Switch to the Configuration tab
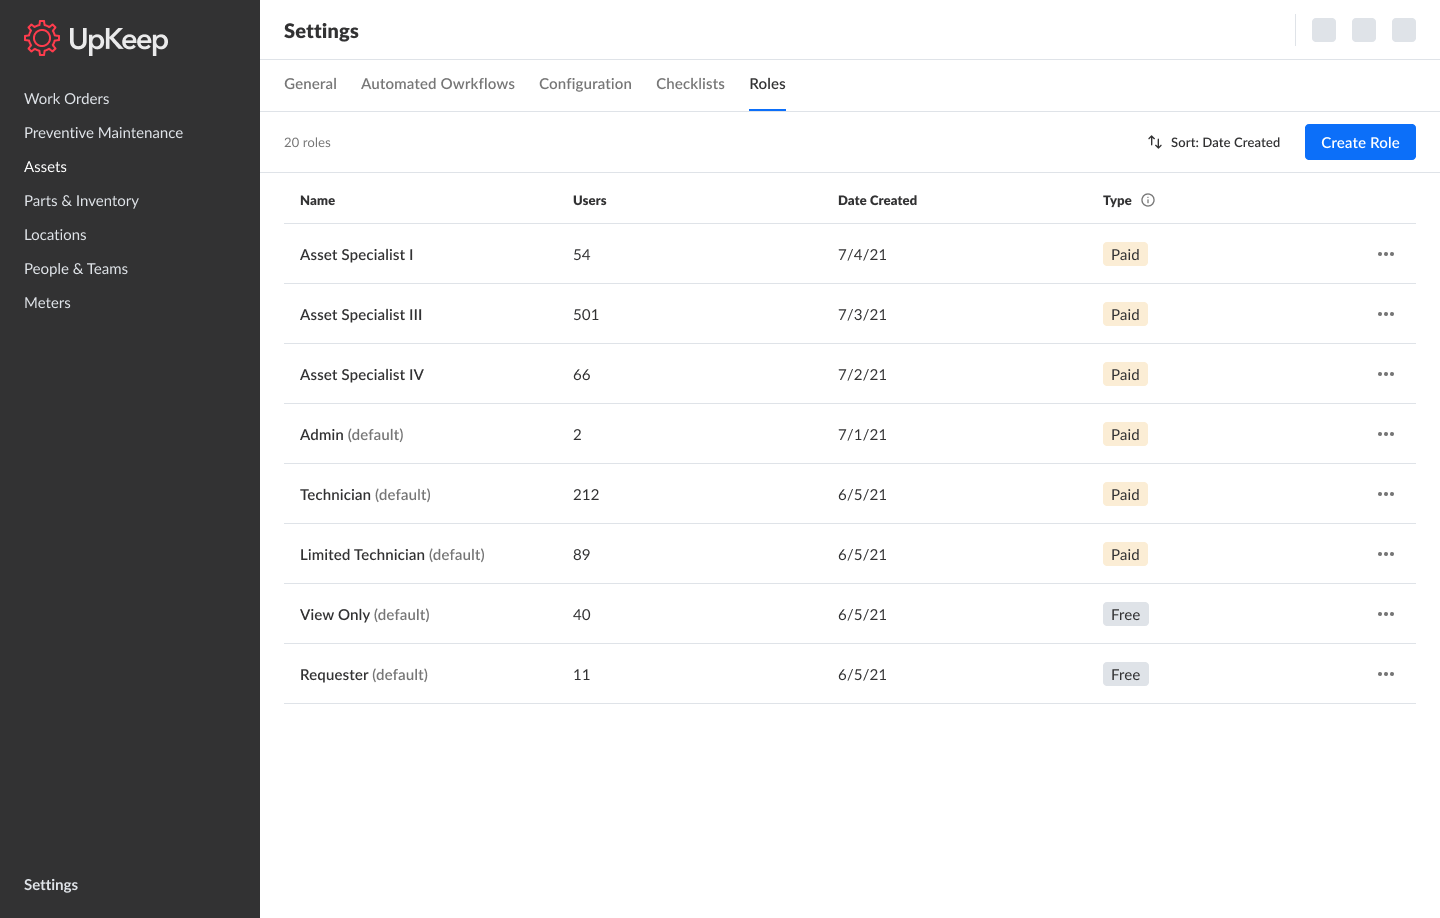The image size is (1440, 918). 585,84
